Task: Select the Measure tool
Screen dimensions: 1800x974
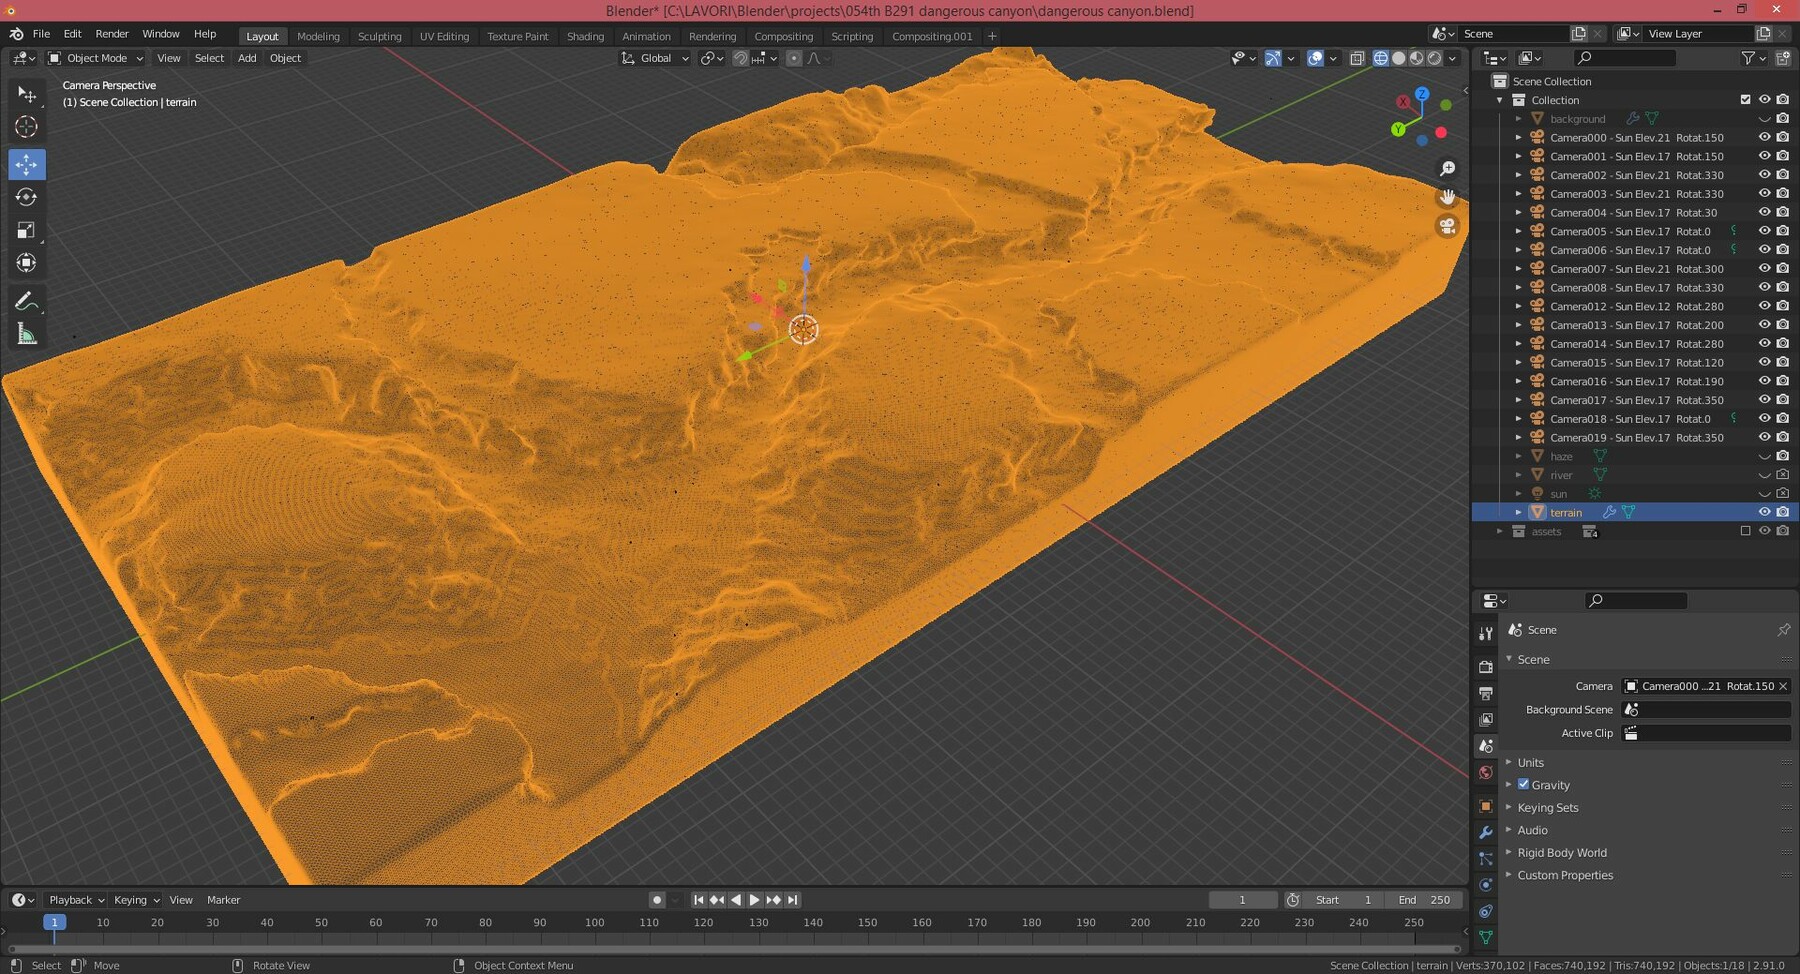Action: pyautogui.click(x=27, y=333)
